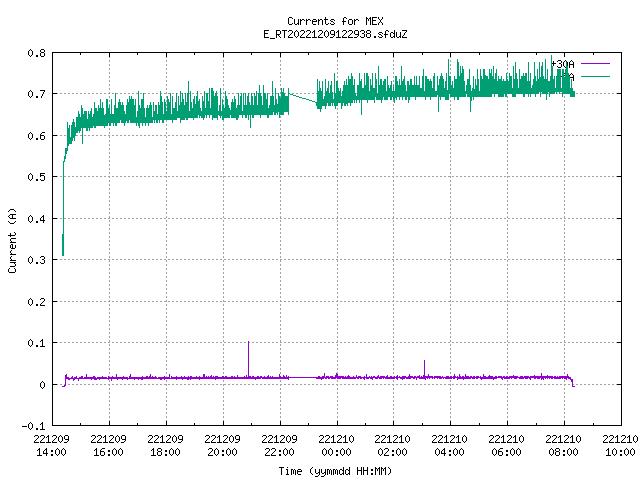Click the "221209 20:00" x-axis tick label
The height and width of the screenshot is (480, 640).
(x=222, y=446)
